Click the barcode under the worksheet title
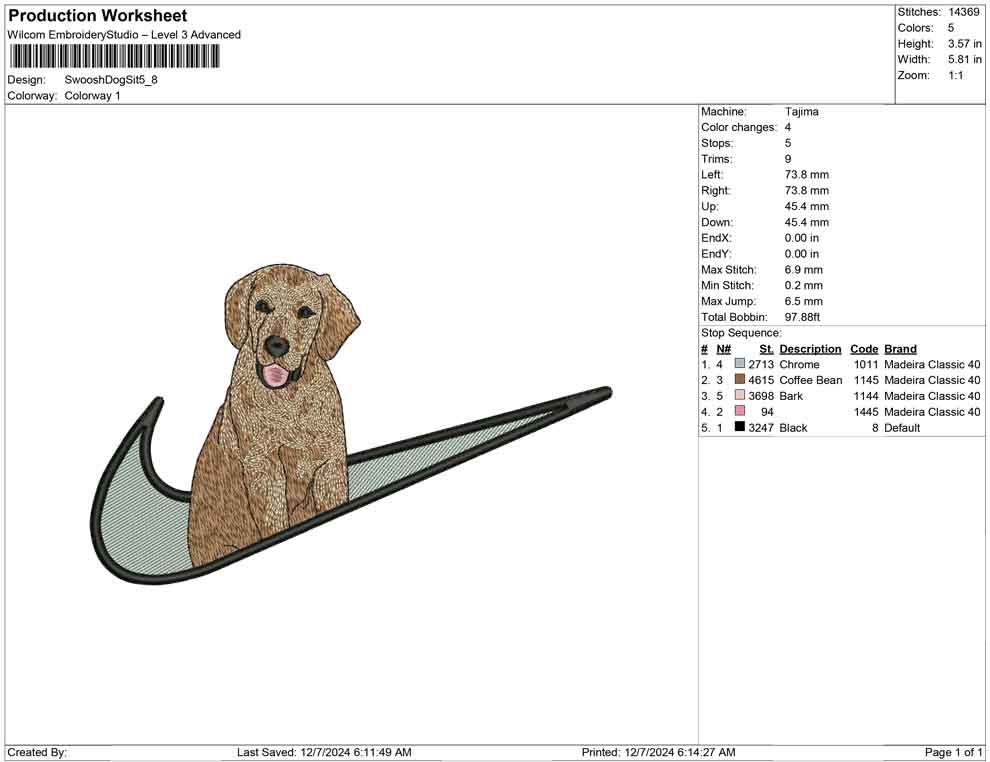Viewport: 990px width, 762px height. pyautogui.click(x=114, y=57)
